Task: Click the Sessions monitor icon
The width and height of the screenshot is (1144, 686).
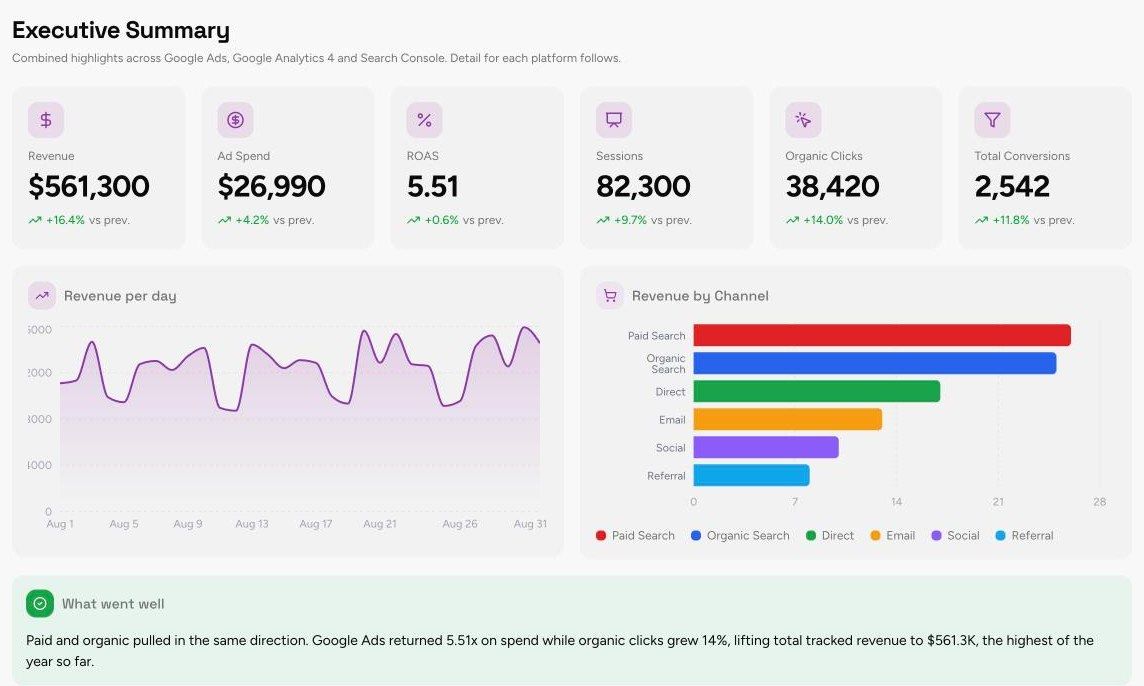Action: point(614,120)
